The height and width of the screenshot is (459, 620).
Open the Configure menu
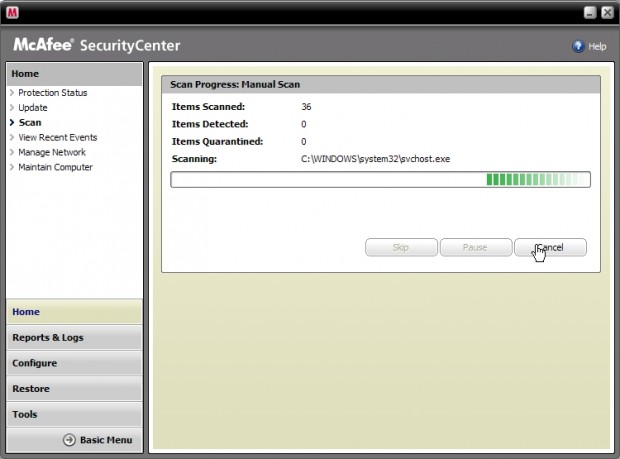point(74,363)
